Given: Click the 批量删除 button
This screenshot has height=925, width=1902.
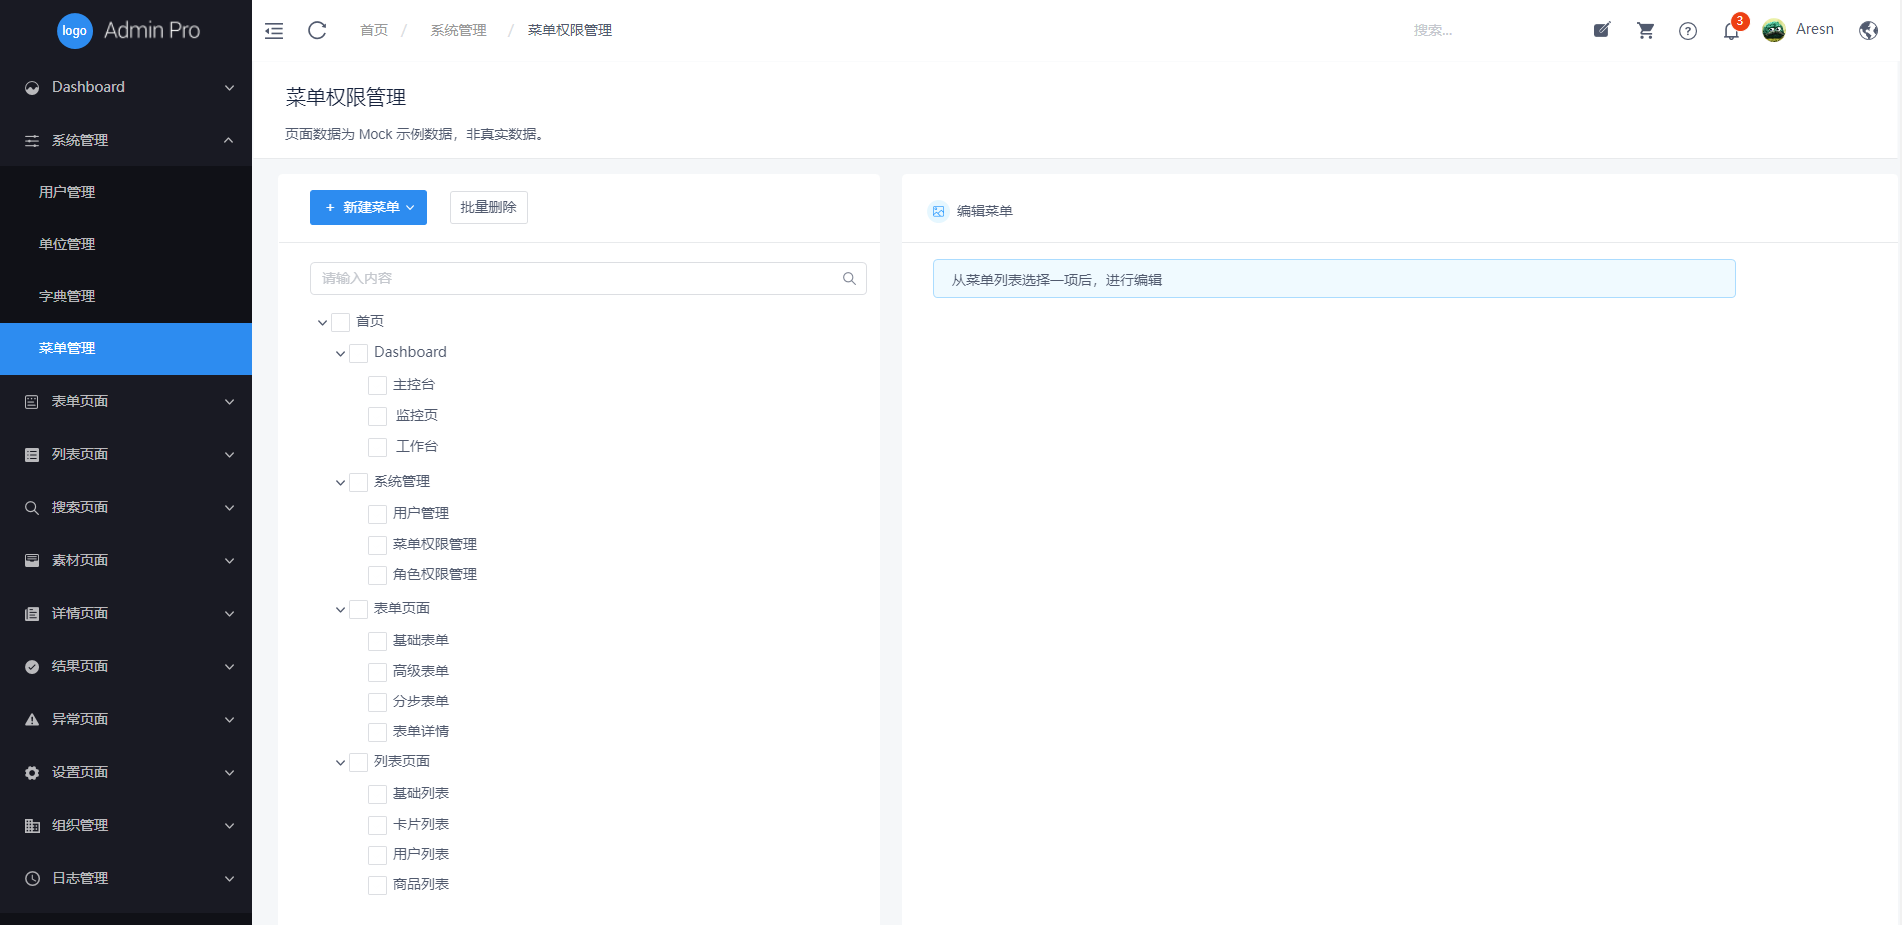Looking at the screenshot, I should click(488, 207).
